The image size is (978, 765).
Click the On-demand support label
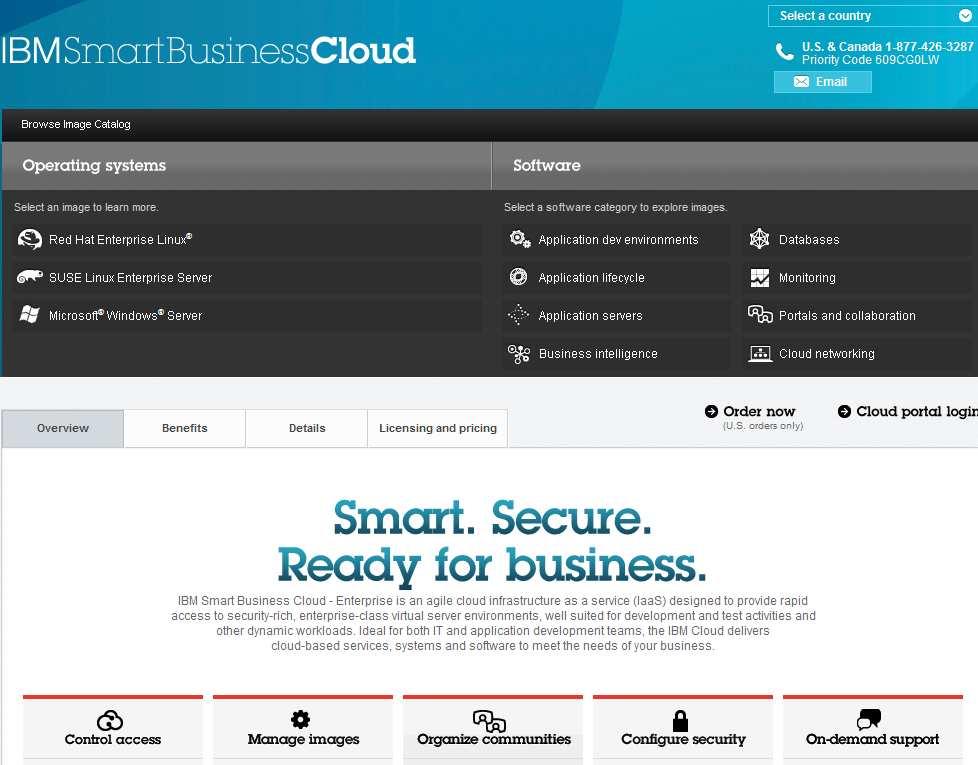(x=872, y=739)
